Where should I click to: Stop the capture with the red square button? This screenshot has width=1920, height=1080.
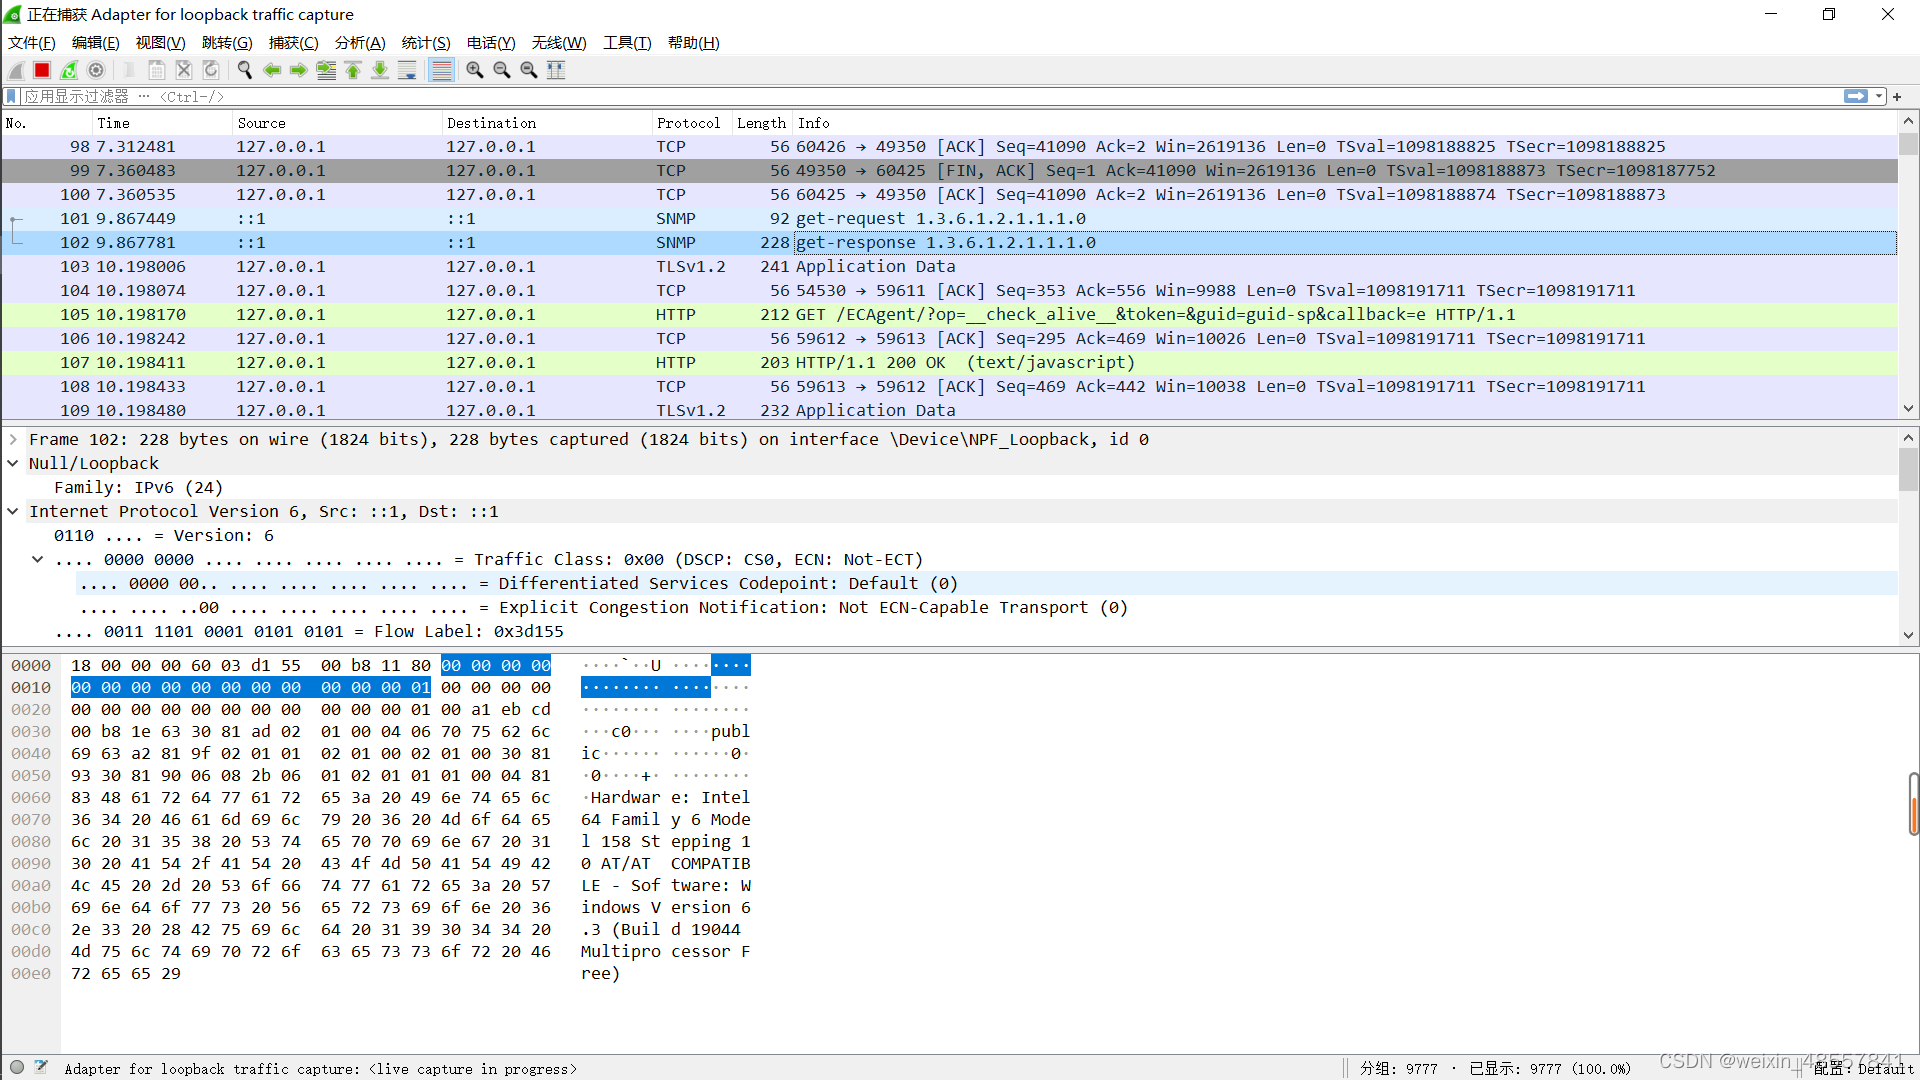(x=42, y=70)
